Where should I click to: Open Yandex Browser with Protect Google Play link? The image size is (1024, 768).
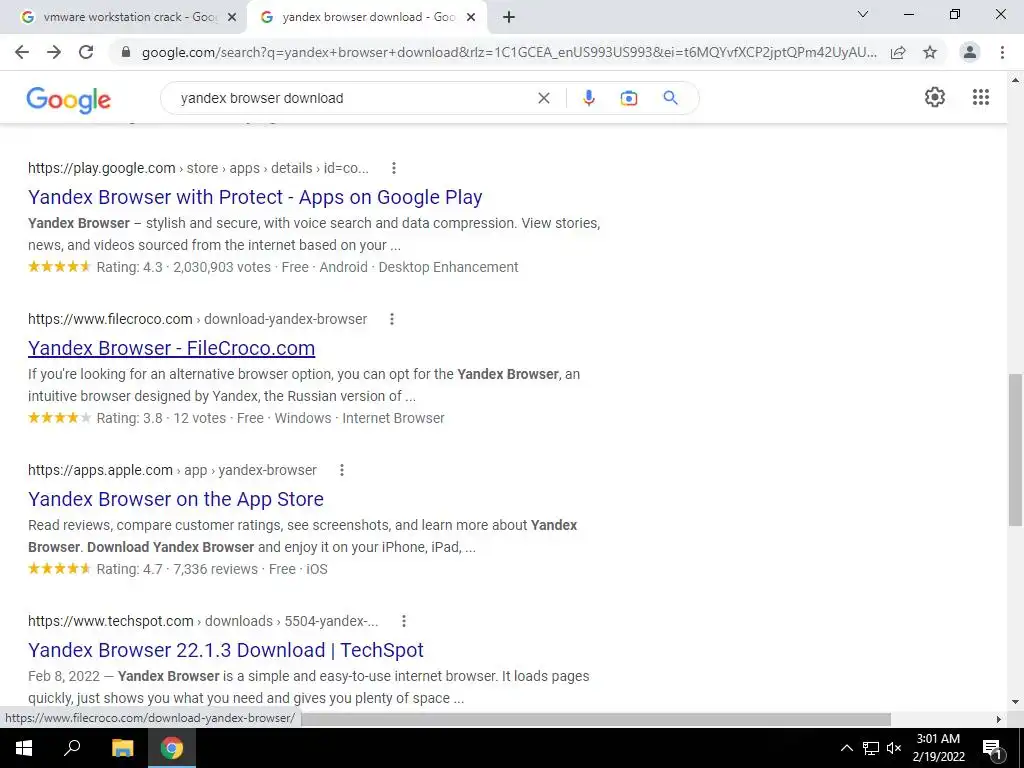(x=255, y=197)
